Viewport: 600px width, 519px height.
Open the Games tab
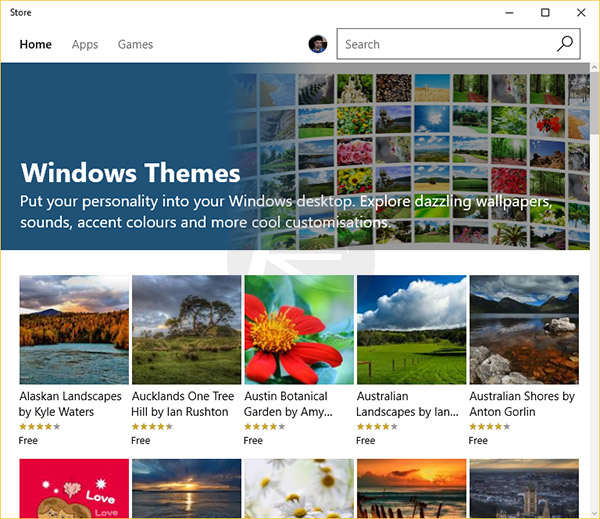point(135,44)
